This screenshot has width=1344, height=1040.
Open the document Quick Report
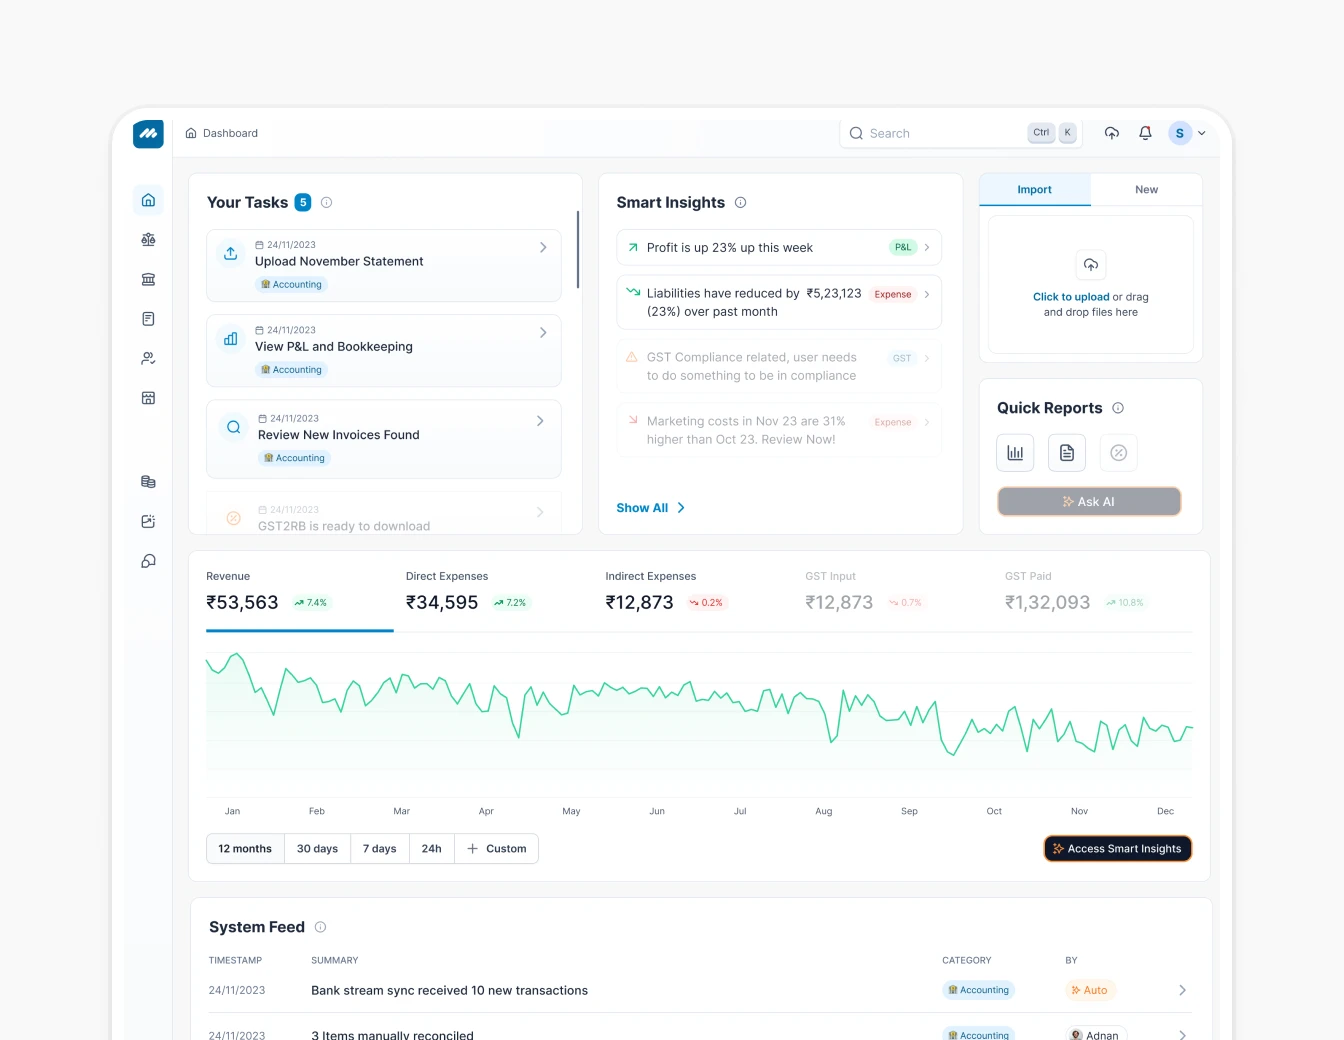tap(1067, 452)
